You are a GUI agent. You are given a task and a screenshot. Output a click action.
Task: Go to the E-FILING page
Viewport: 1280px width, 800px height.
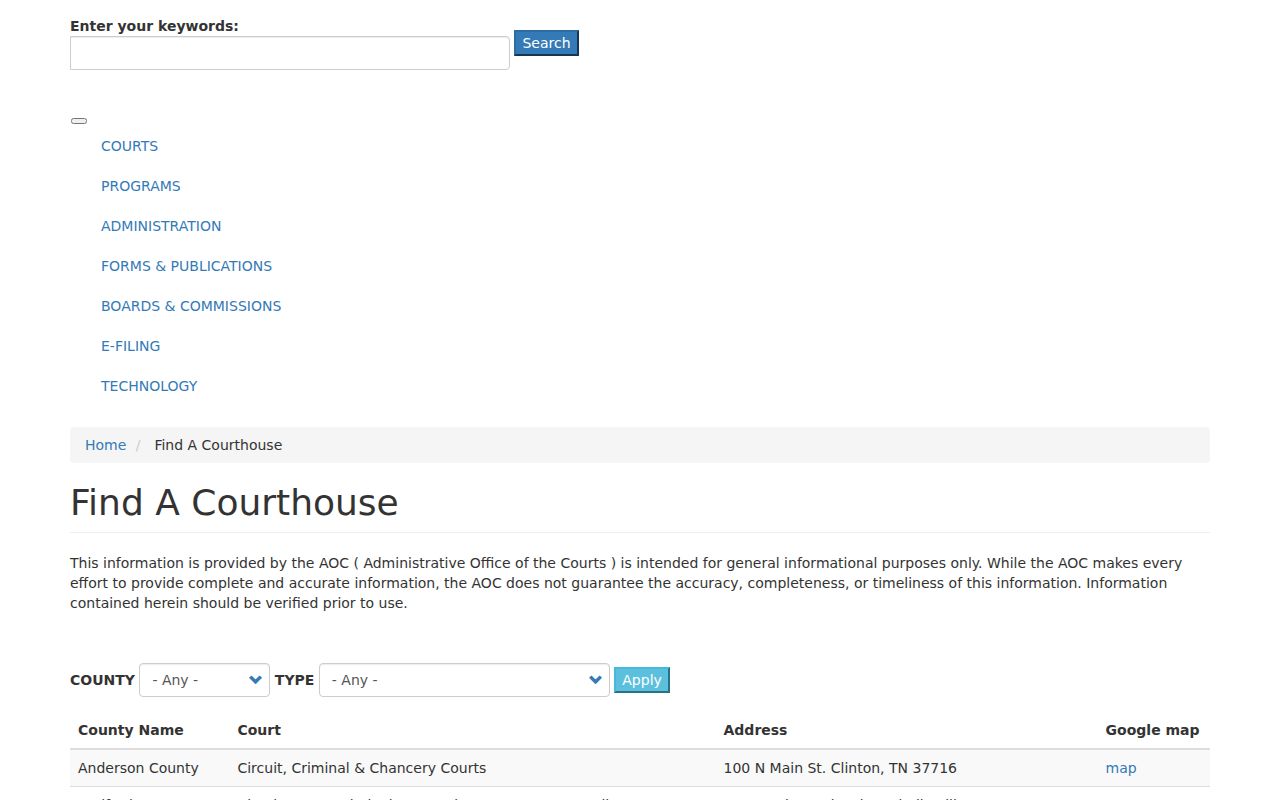130,346
